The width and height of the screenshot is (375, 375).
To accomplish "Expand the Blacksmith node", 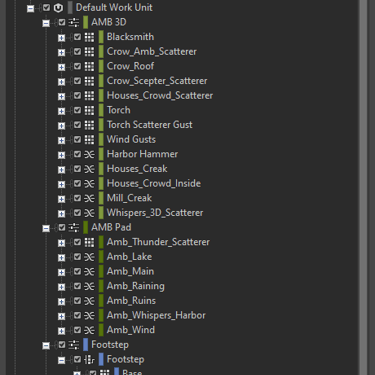I will [61, 38].
